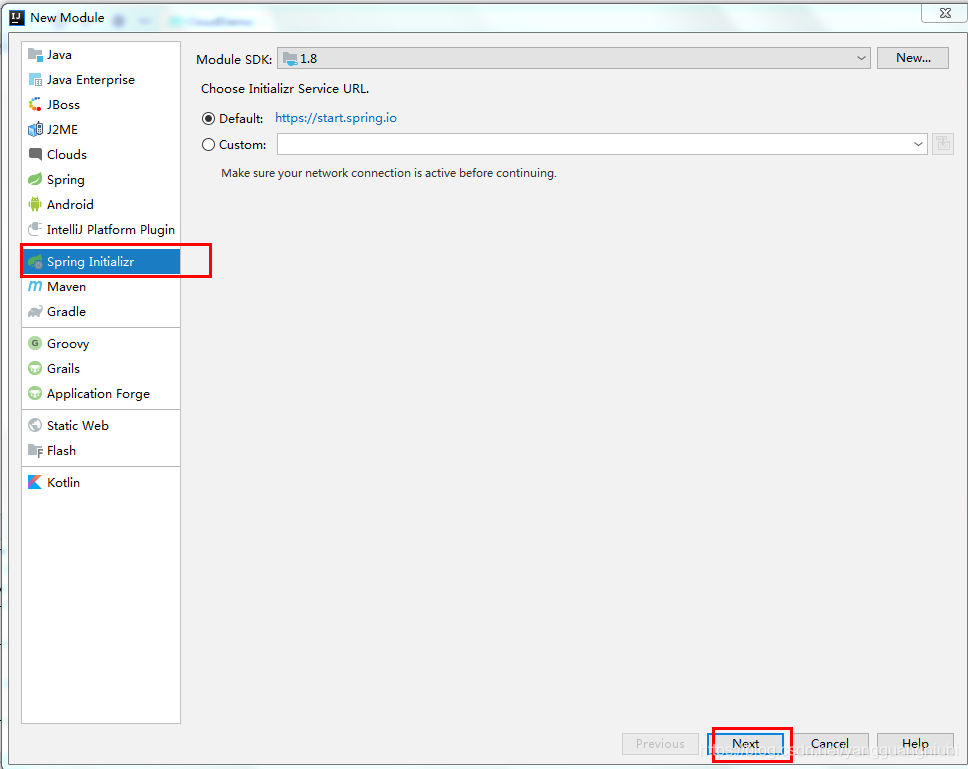Click the Cancel button
This screenshot has width=968, height=769.
pyautogui.click(x=829, y=744)
